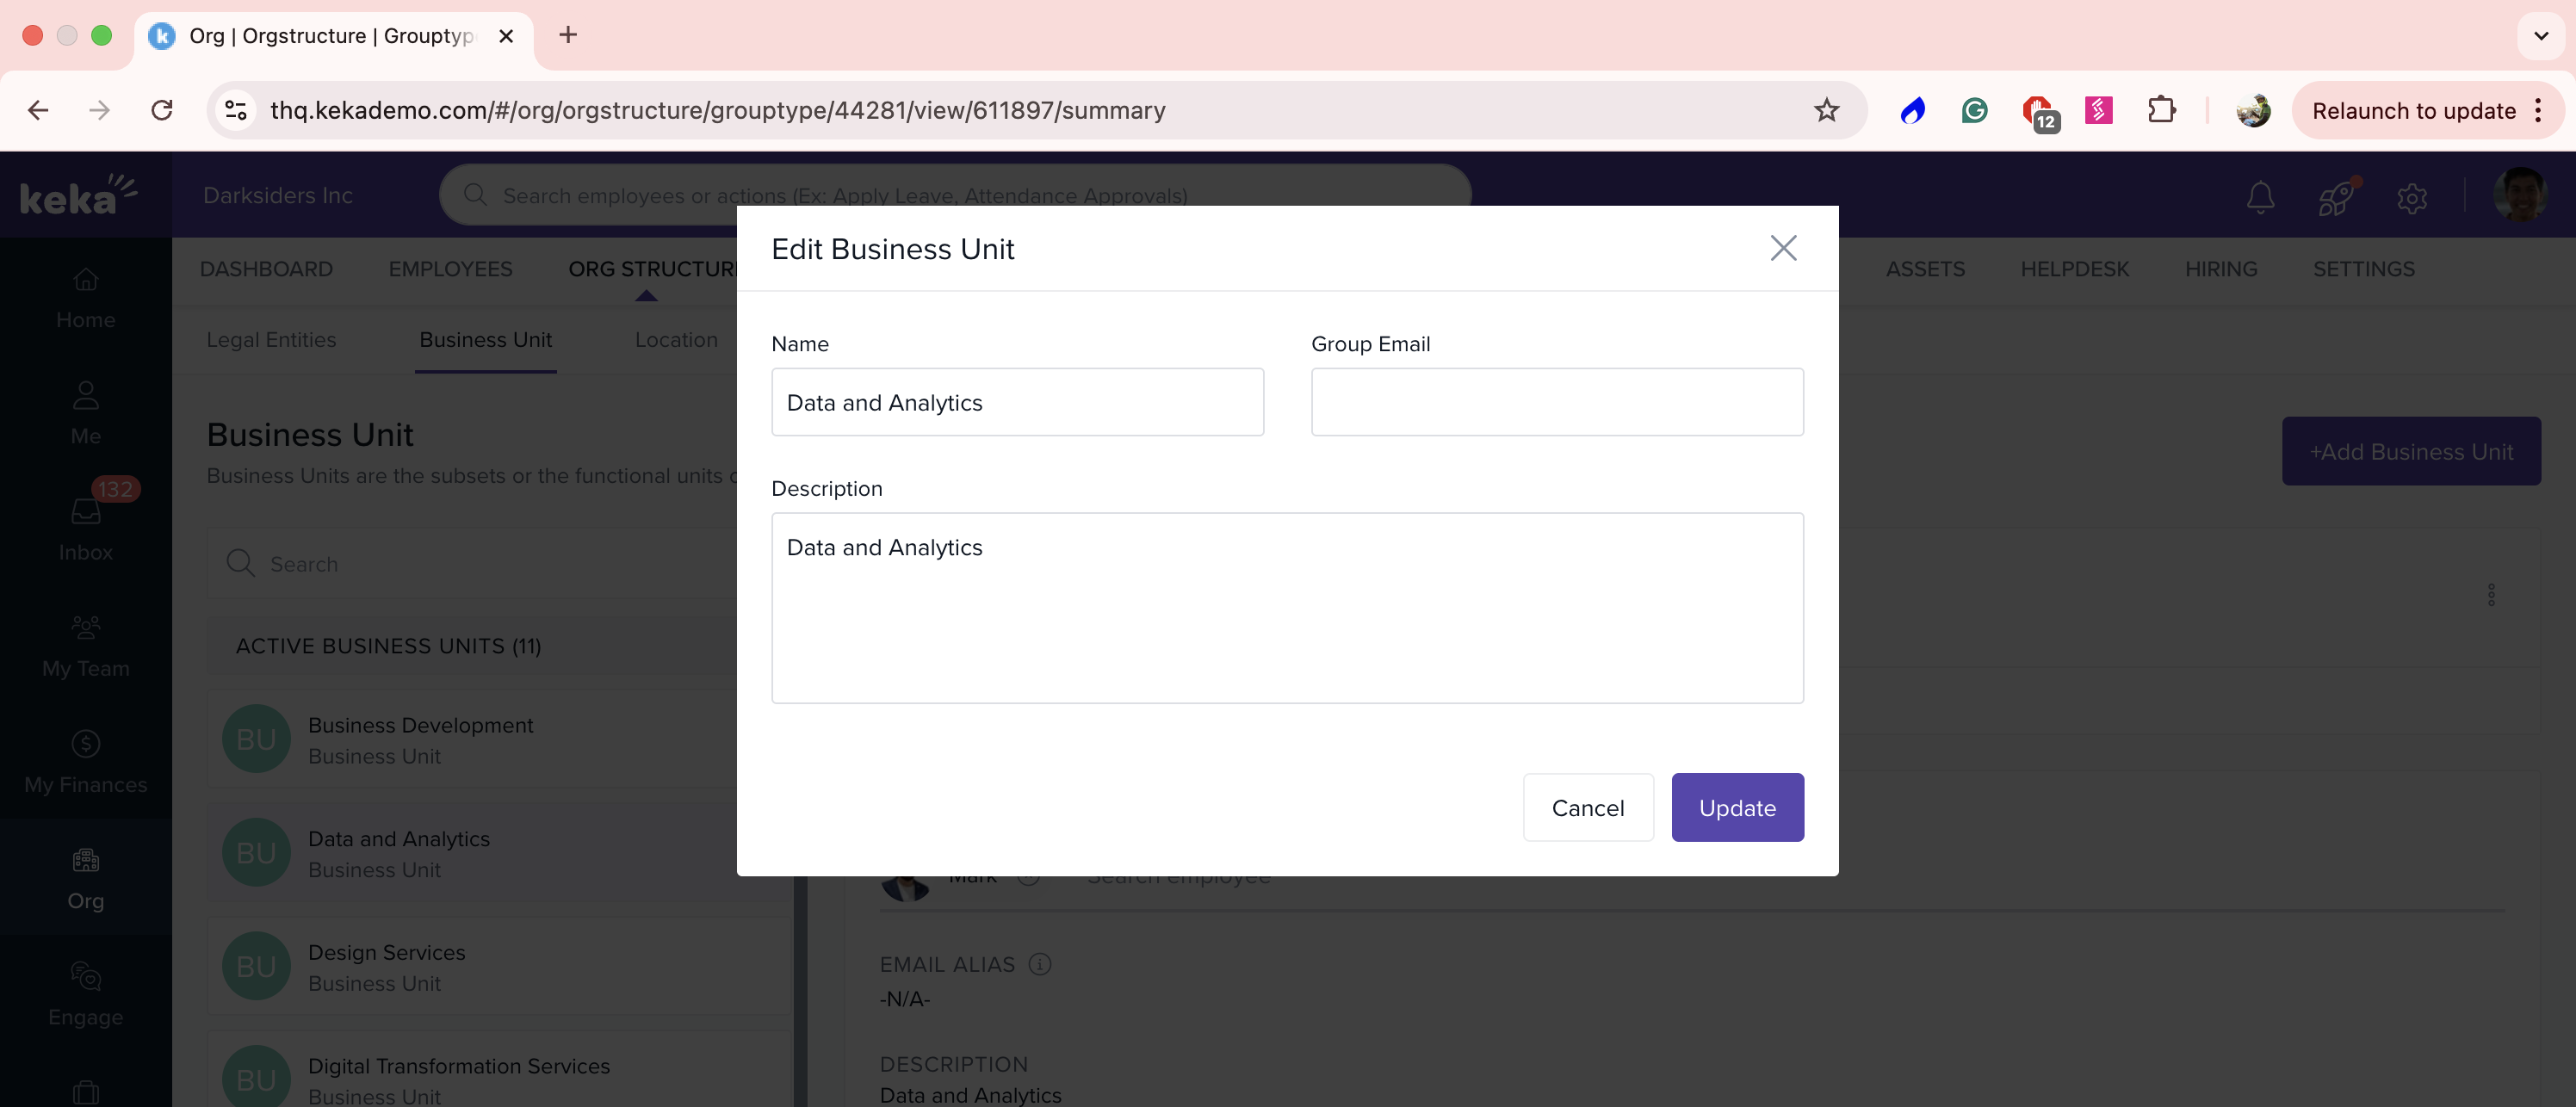Click the Description text area

1286,607
